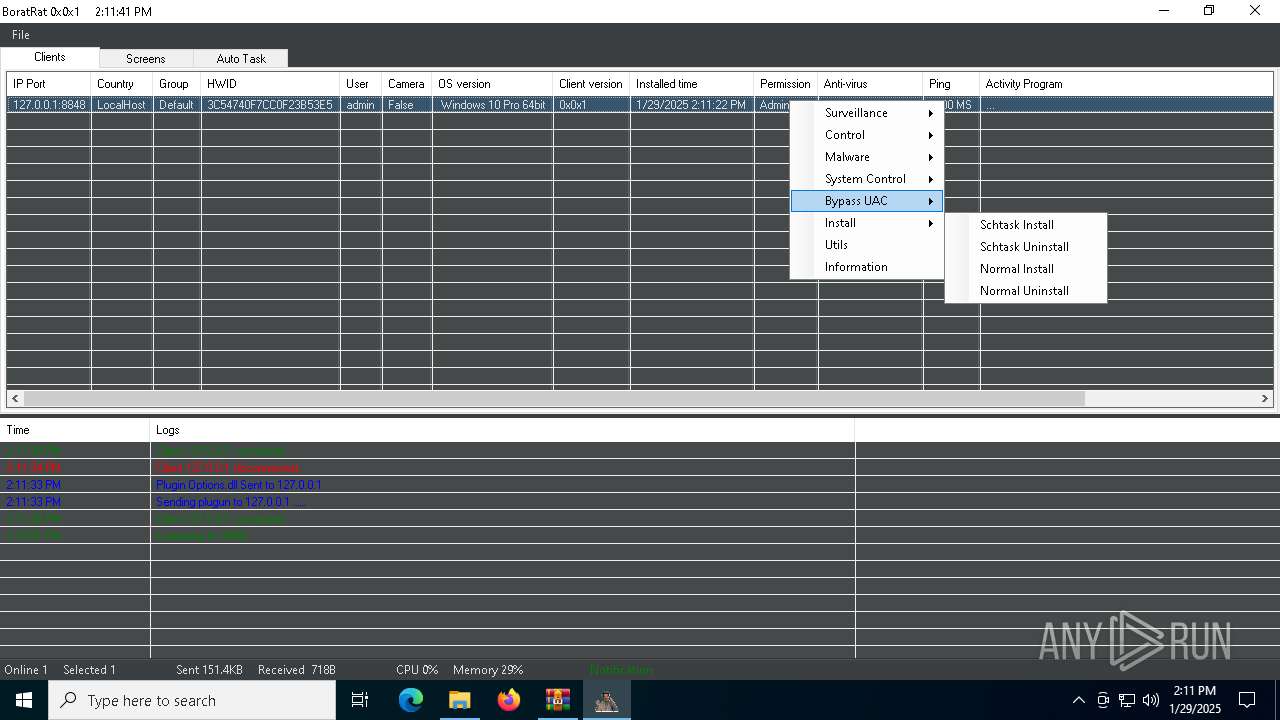Sort by HWID column header
This screenshot has width=1280, height=720.
pyautogui.click(x=270, y=84)
